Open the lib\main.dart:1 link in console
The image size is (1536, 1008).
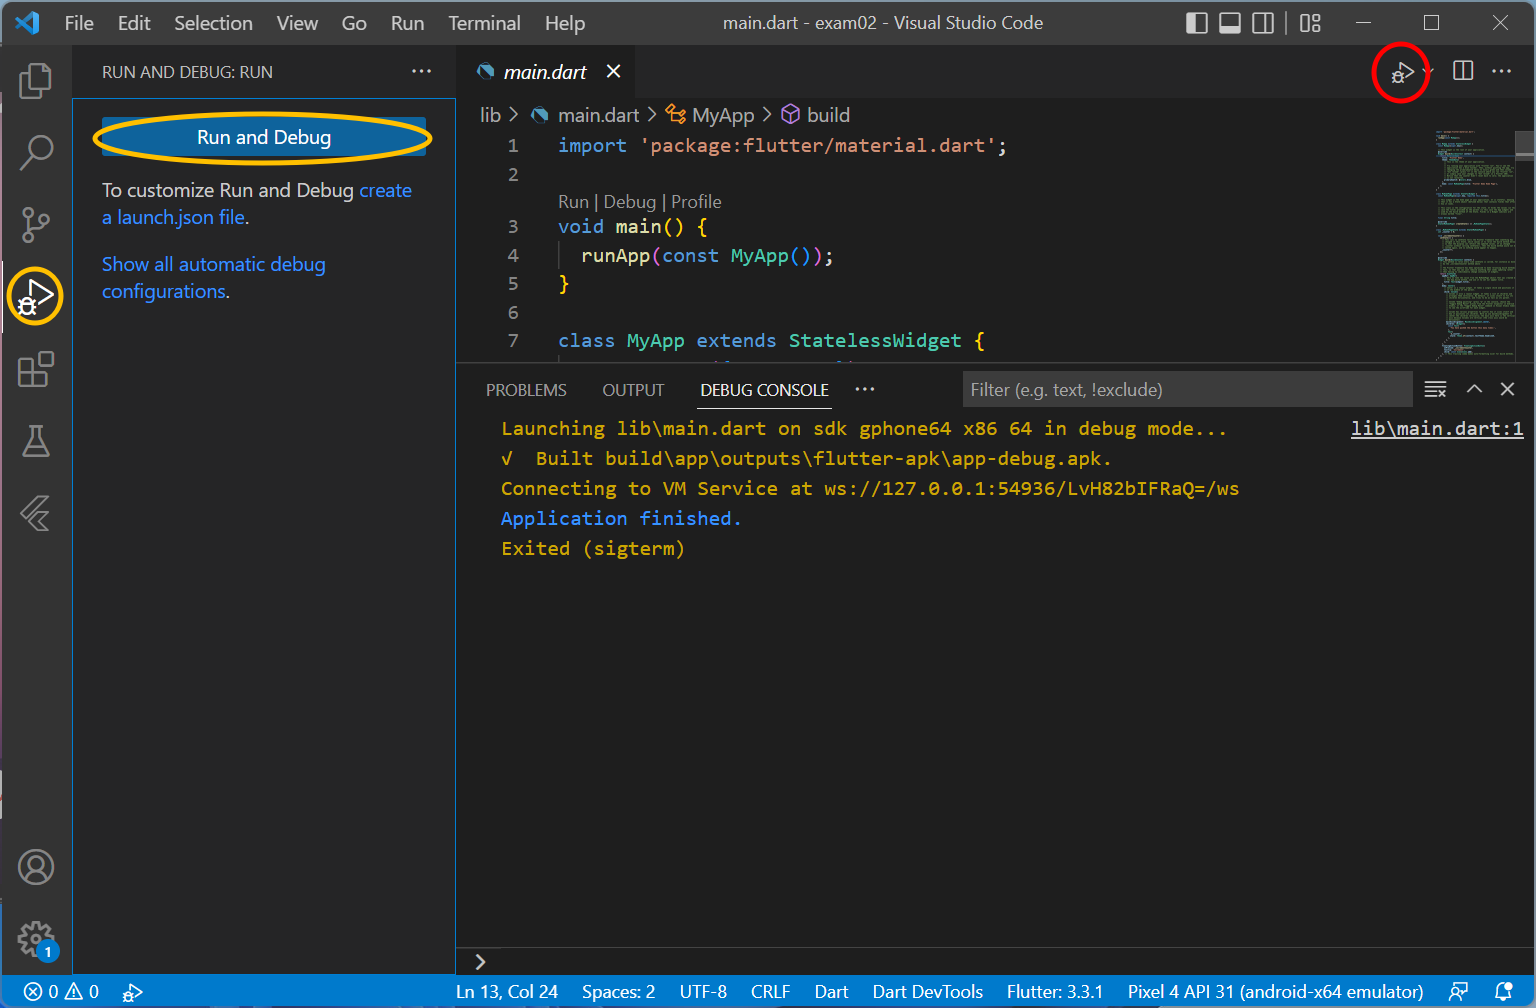tap(1437, 428)
